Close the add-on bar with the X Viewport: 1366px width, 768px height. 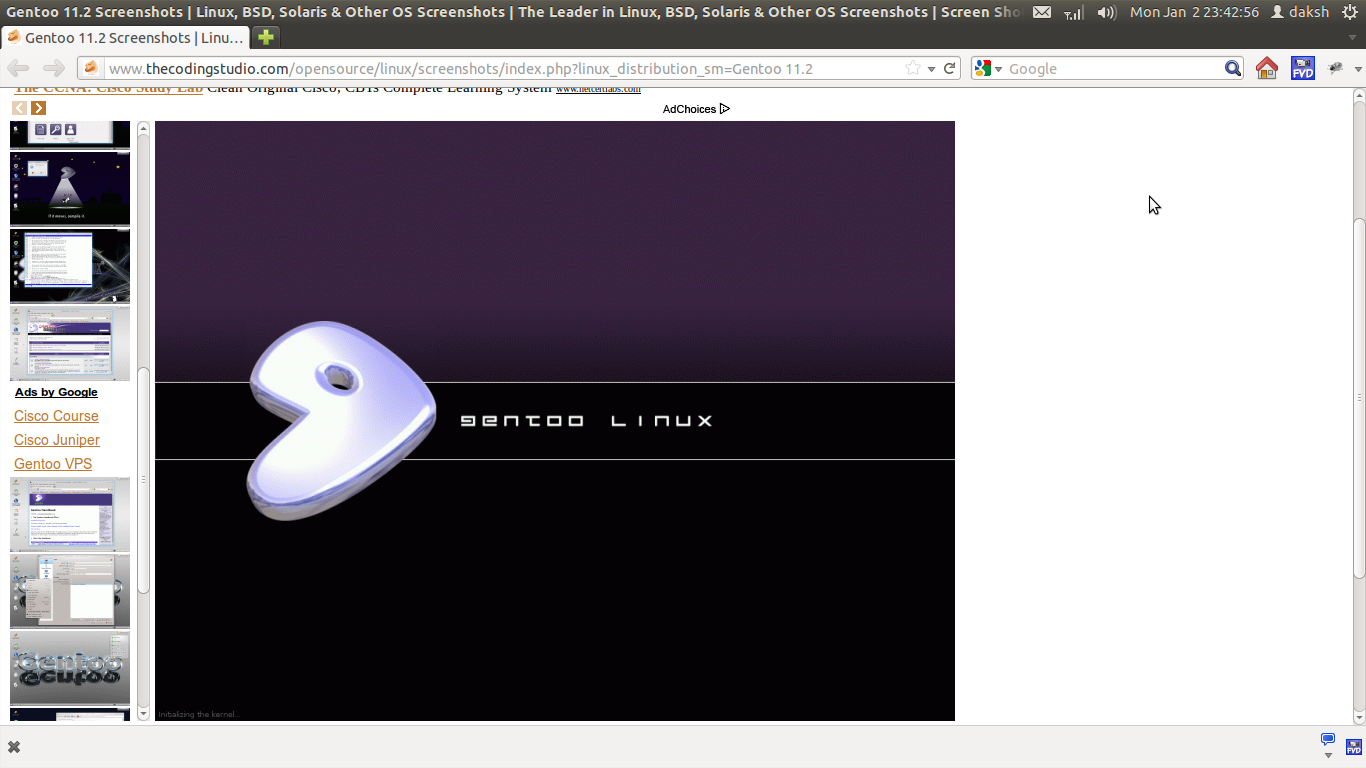(14, 747)
